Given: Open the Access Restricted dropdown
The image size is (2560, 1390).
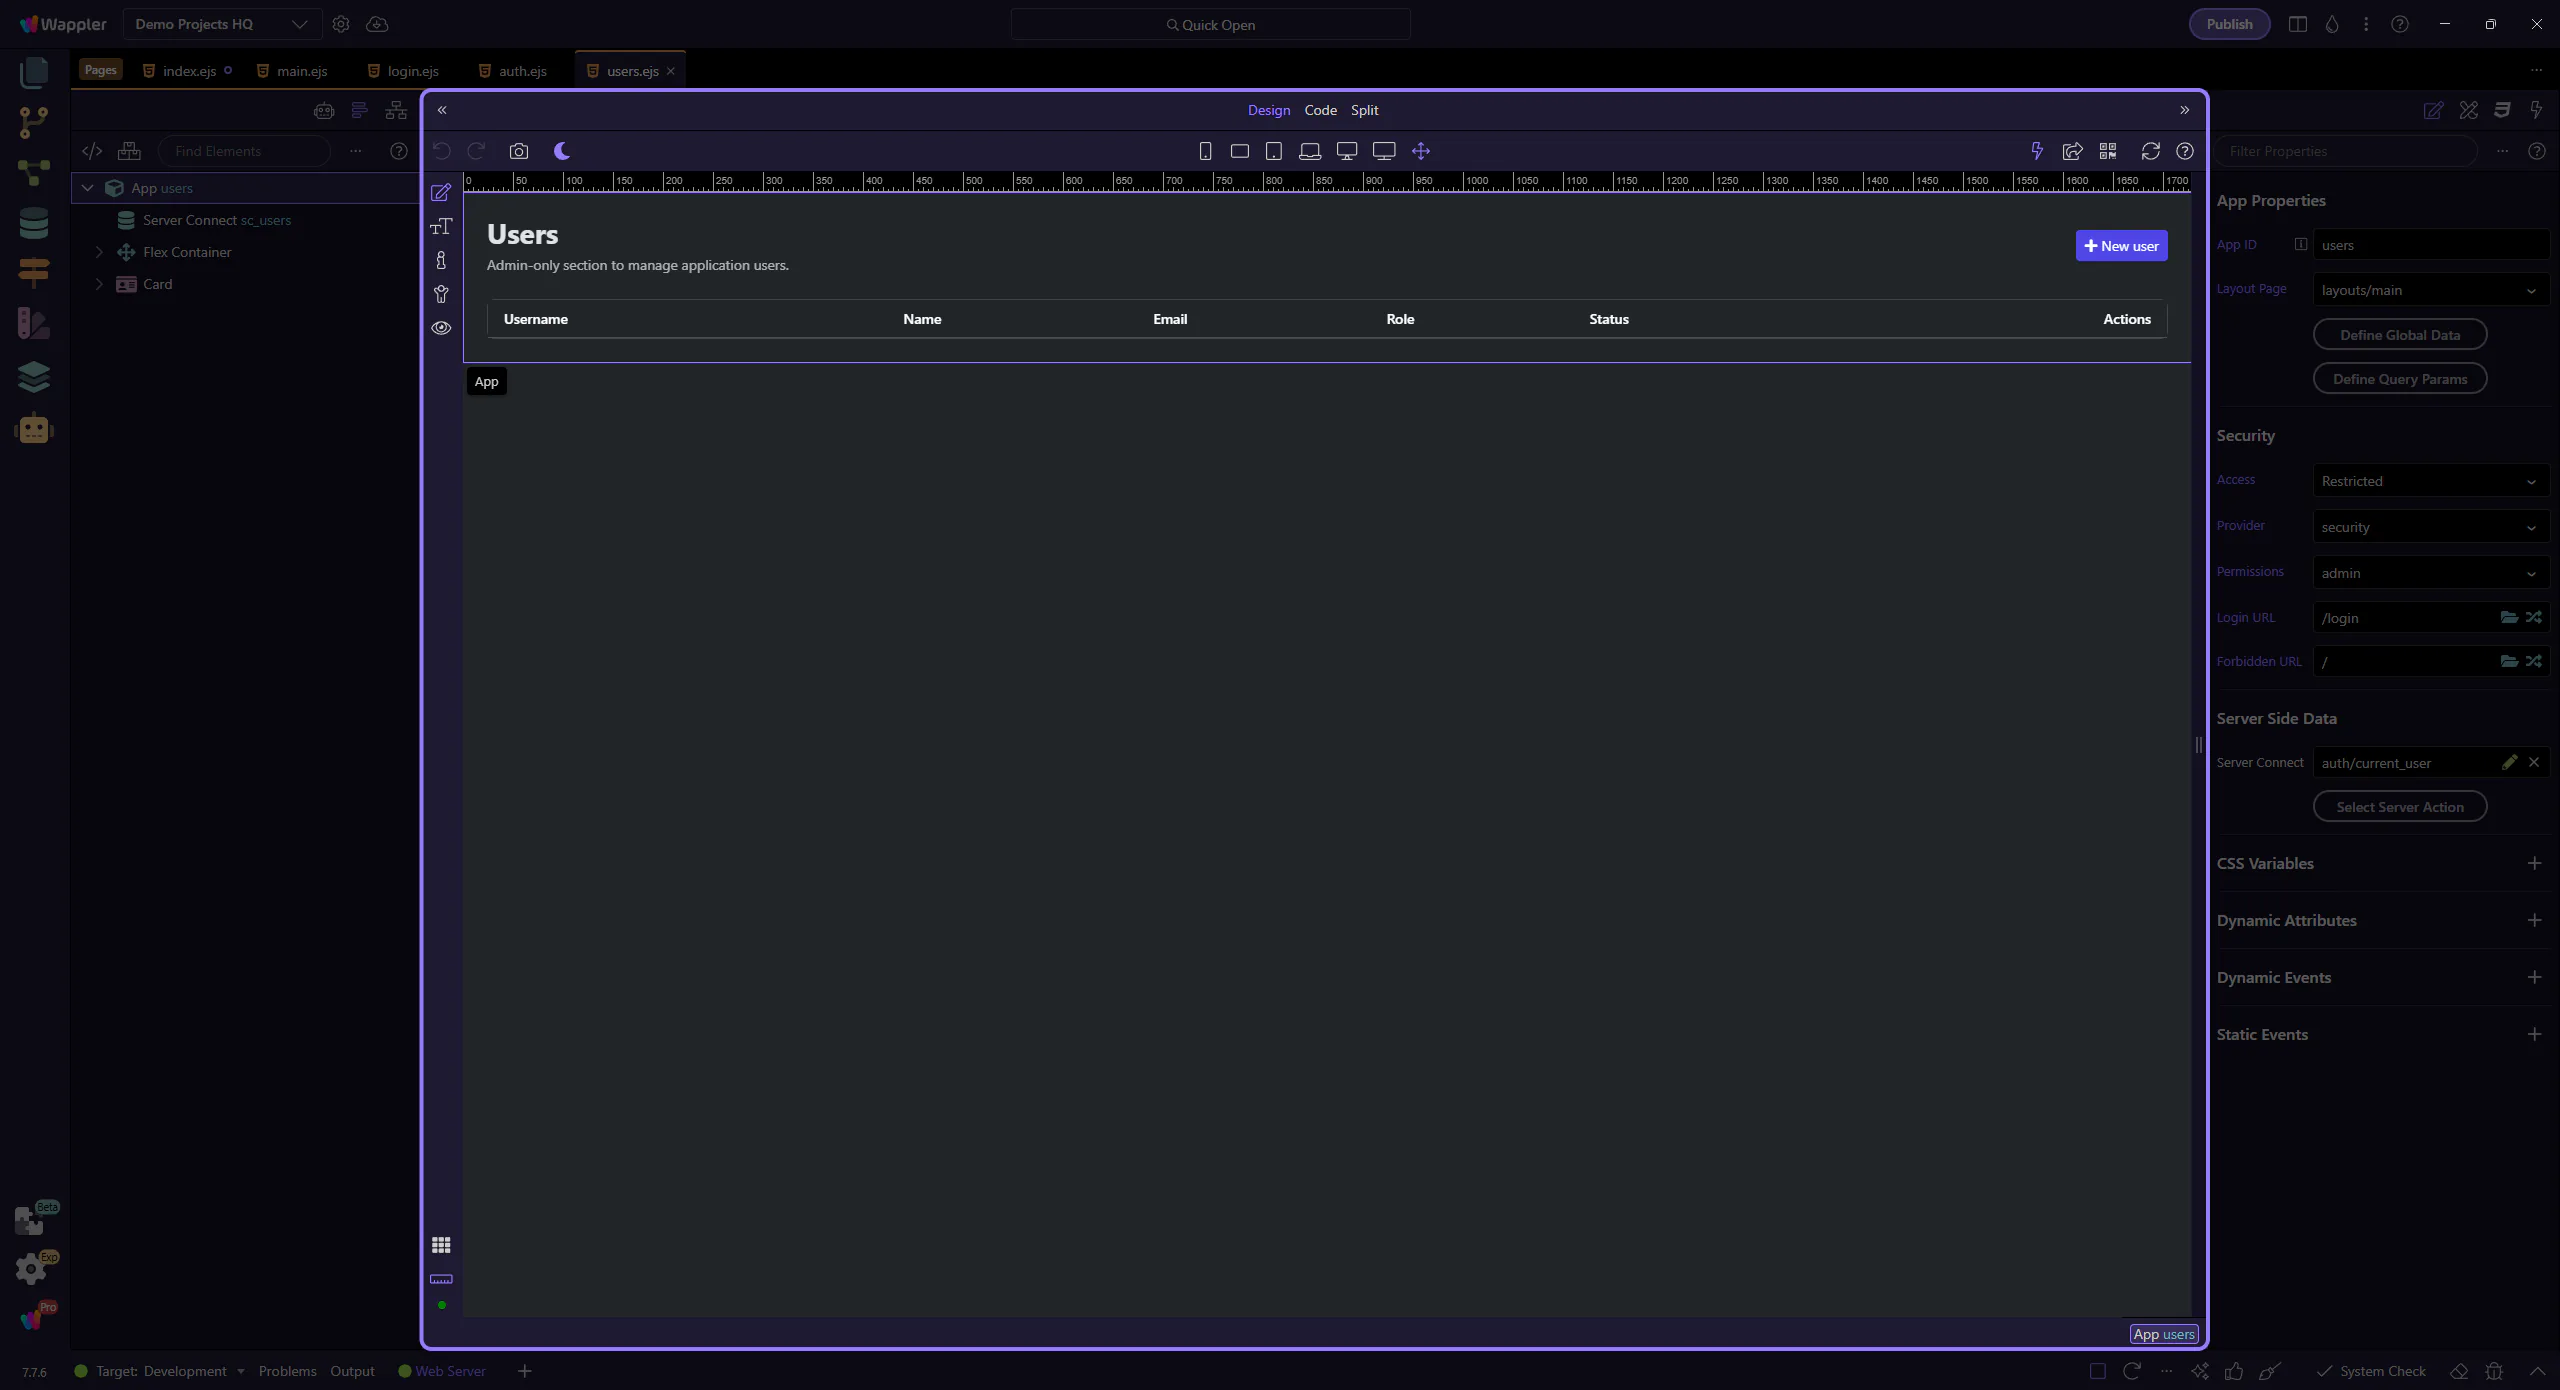Looking at the screenshot, I should (x=2430, y=481).
